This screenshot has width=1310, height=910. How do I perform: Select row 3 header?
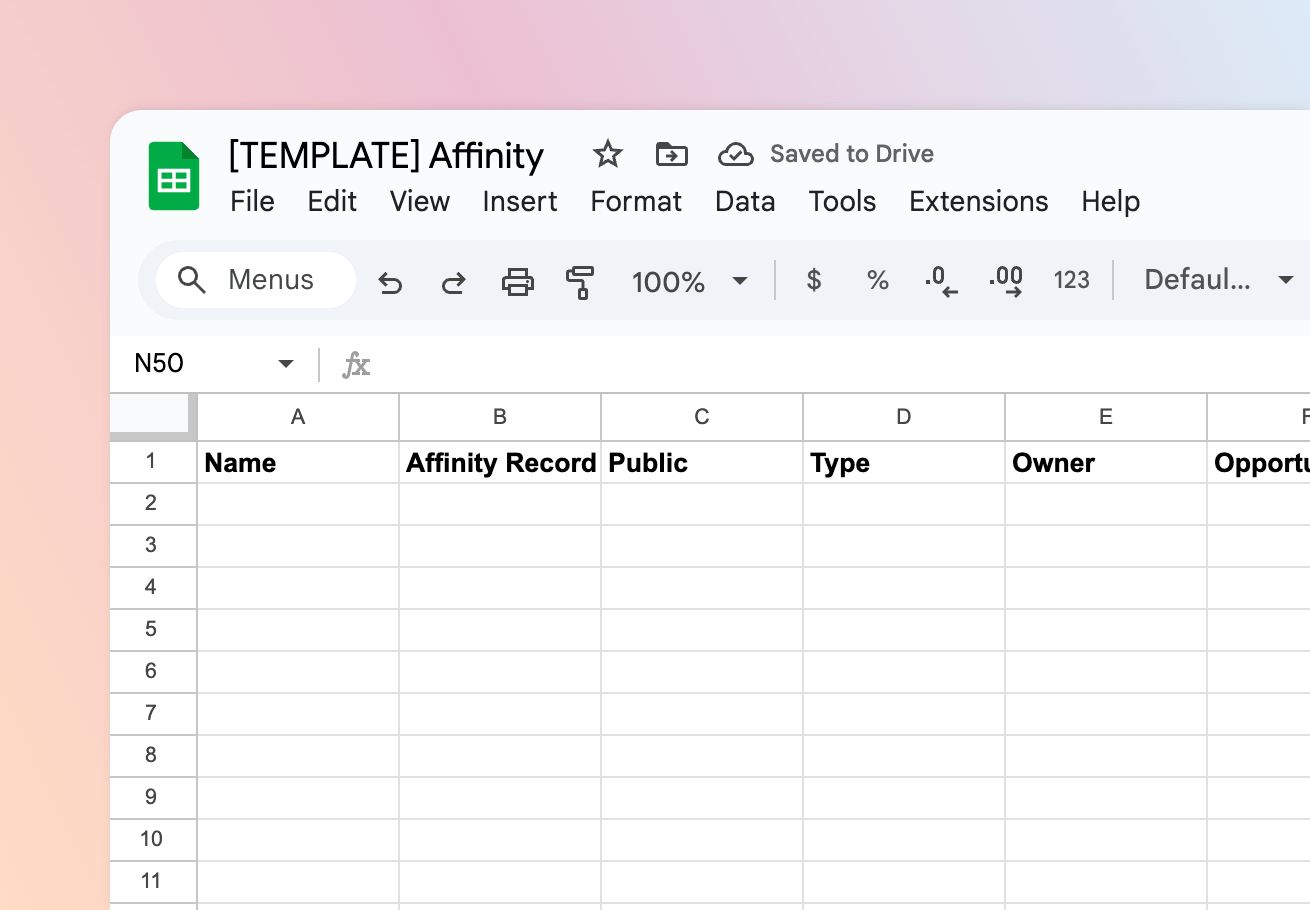pyautogui.click(x=152, y=545)
